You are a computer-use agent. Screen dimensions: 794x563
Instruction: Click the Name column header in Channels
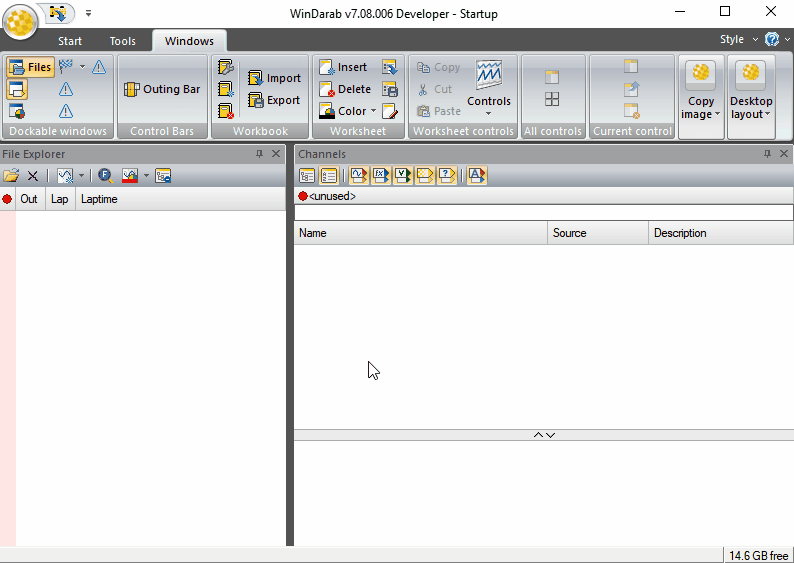click(420, 233)
